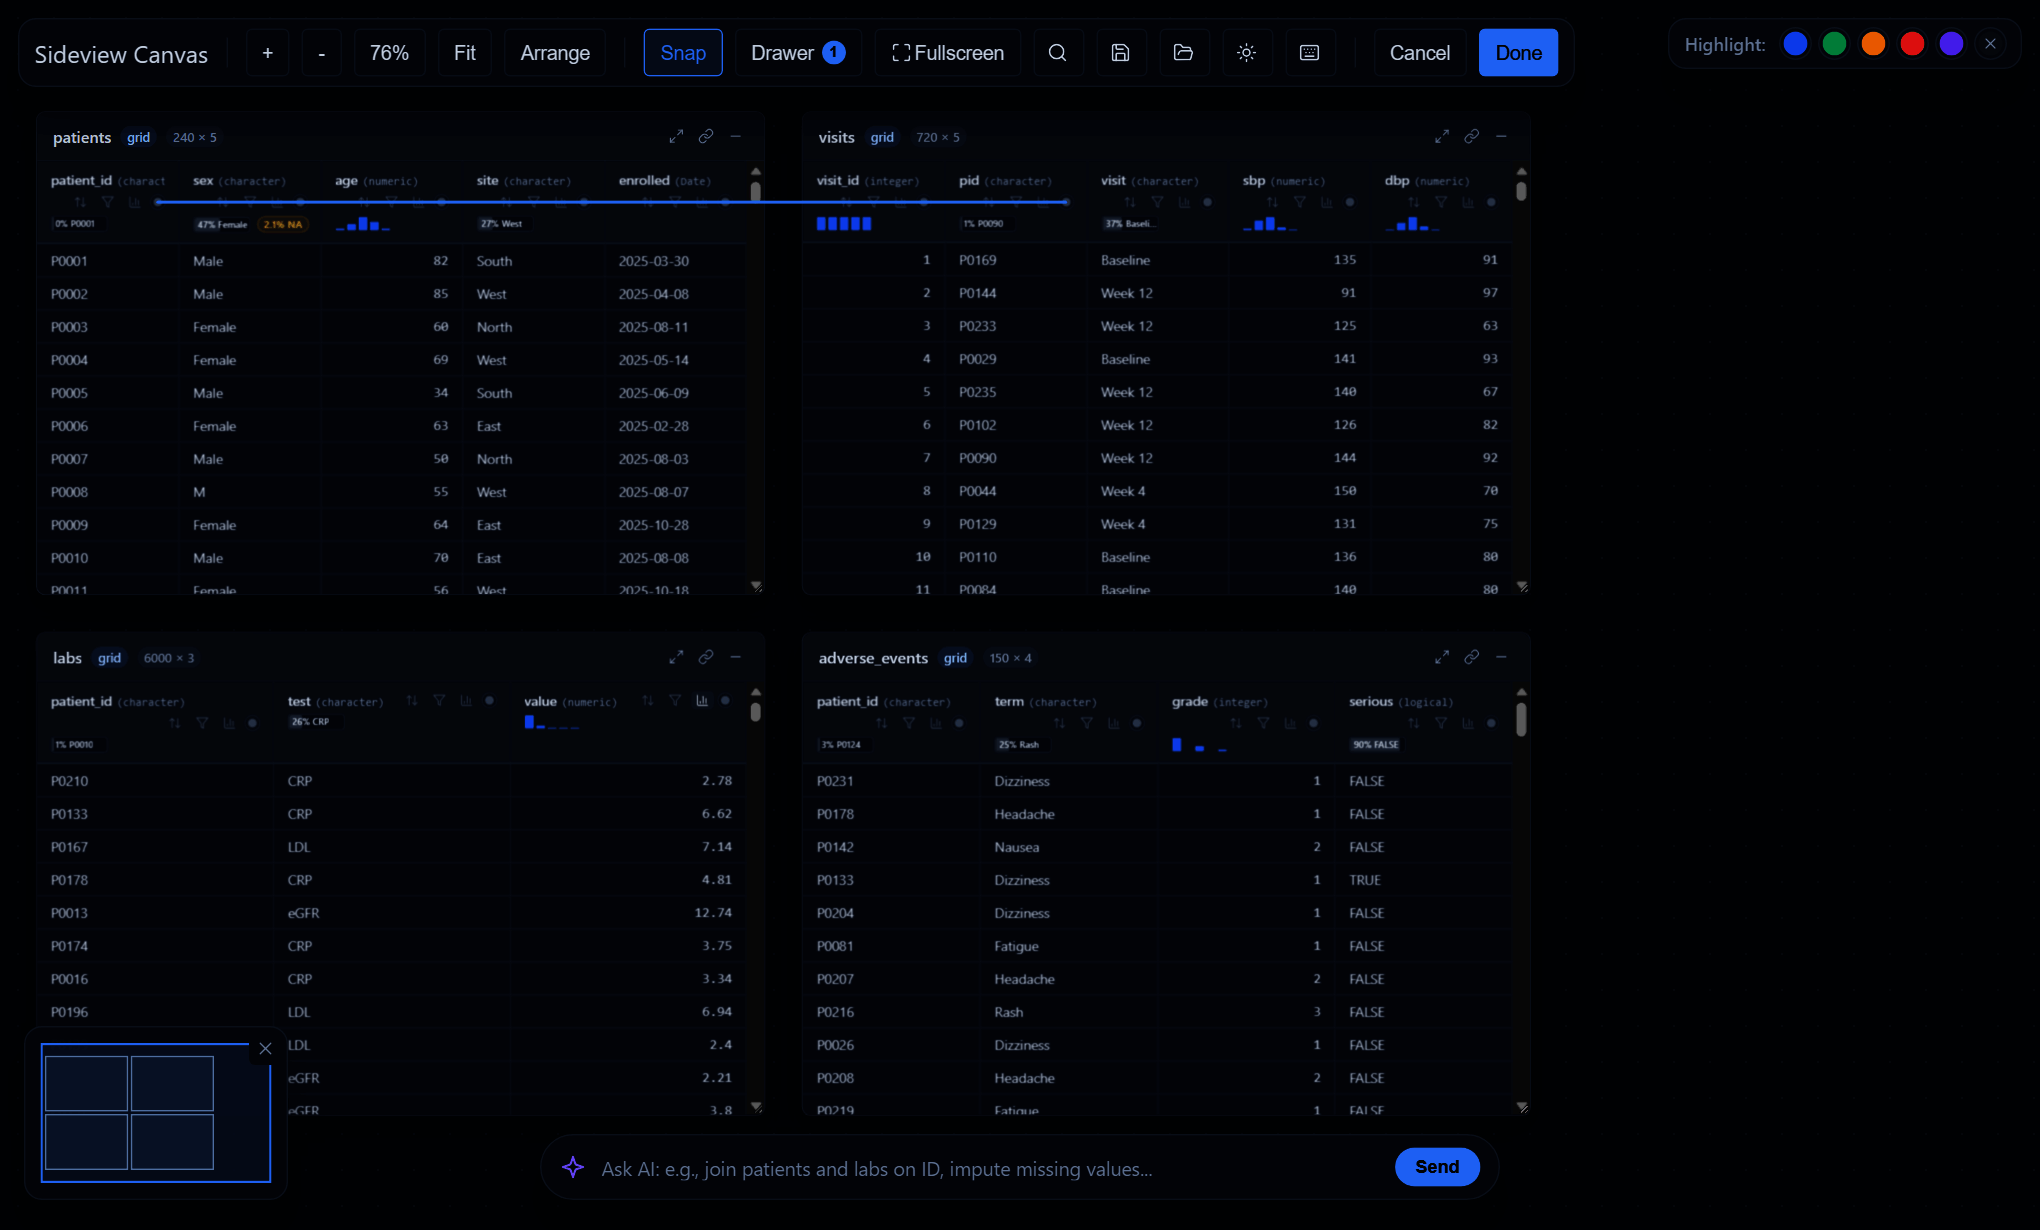Toggle the light/dark theme sun icon
This screenshot has width=2040, height=1230.
point(1246,53)
